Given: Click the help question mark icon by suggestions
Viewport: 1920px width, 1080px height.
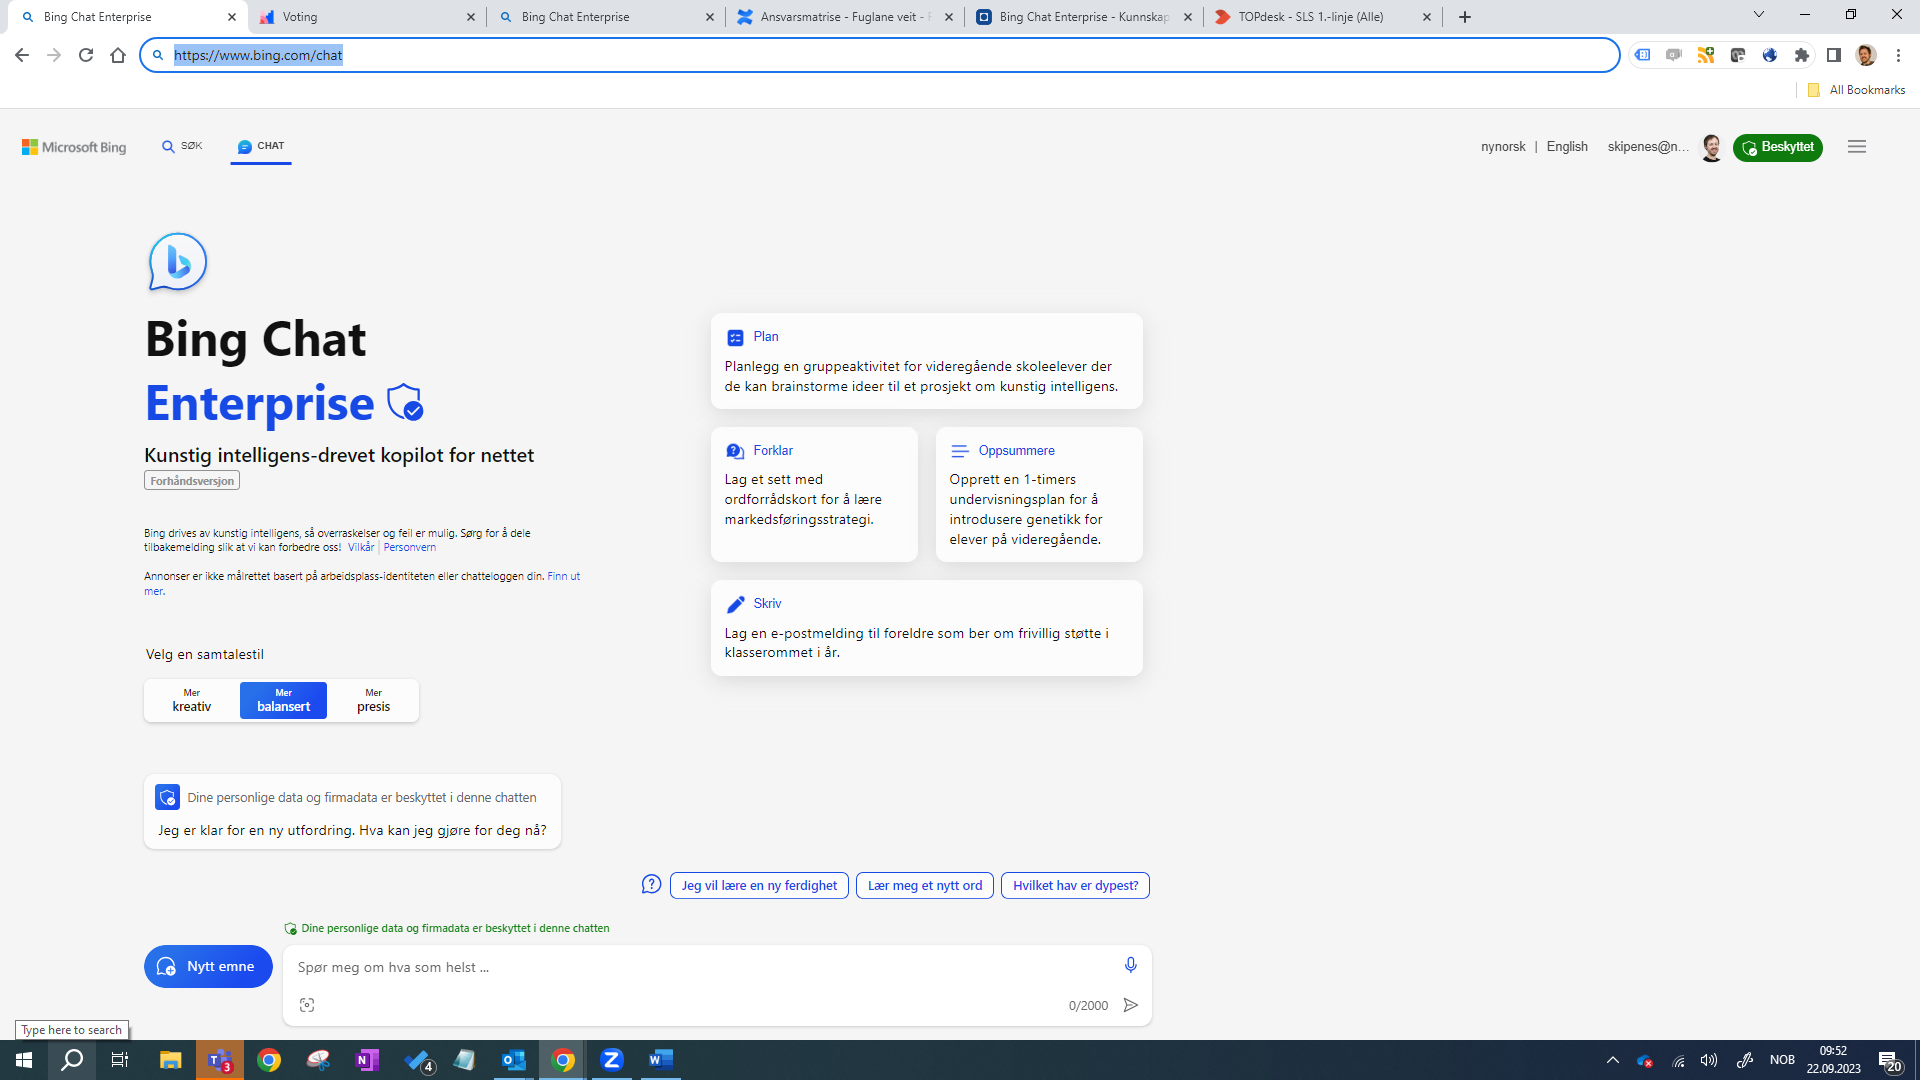Looking at the screenshot, I should click(651, 885).
